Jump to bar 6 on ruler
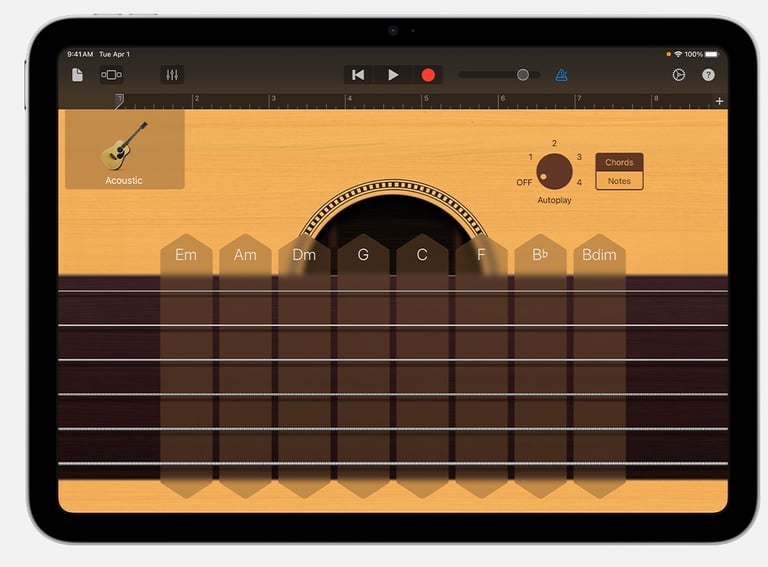Screen dimensions: 768x567 click(503, 98)
